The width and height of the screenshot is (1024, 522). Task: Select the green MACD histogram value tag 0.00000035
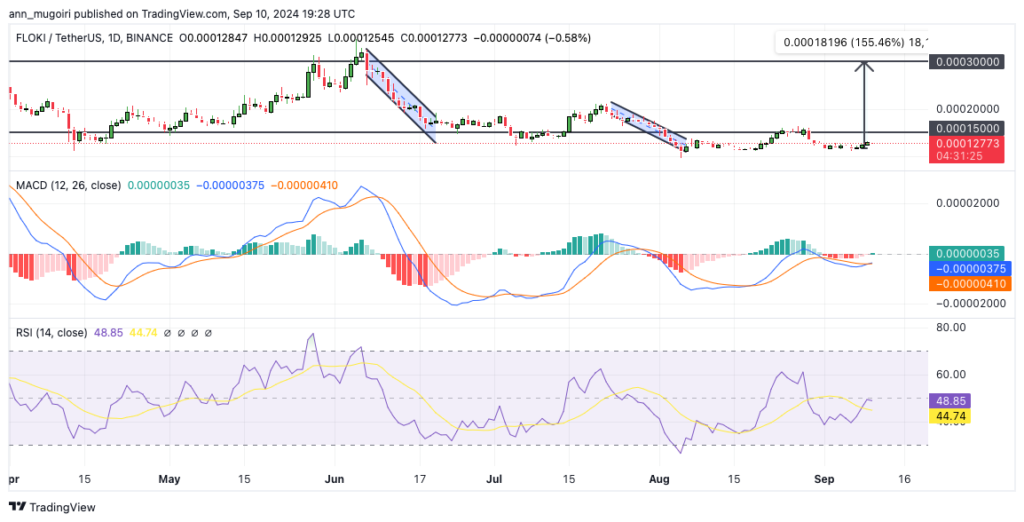(x=969, y=253)
